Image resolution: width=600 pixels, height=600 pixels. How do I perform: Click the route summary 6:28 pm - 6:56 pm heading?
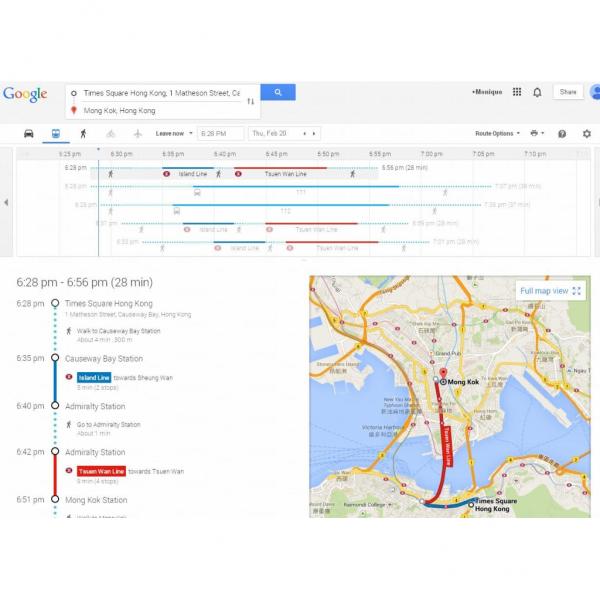point(85,282)
